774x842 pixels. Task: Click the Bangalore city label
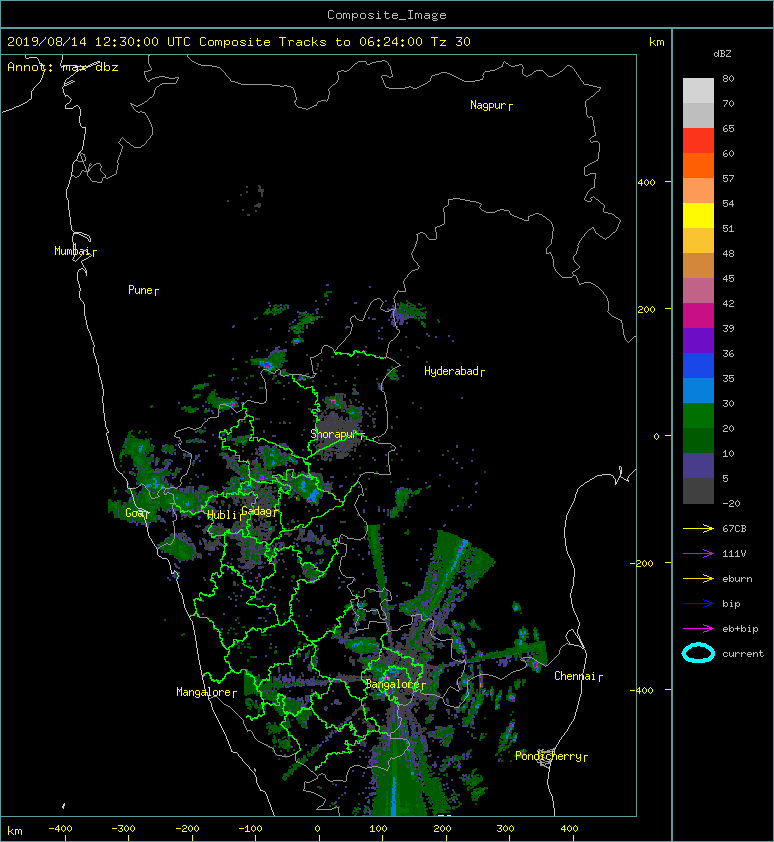[392, 684]
